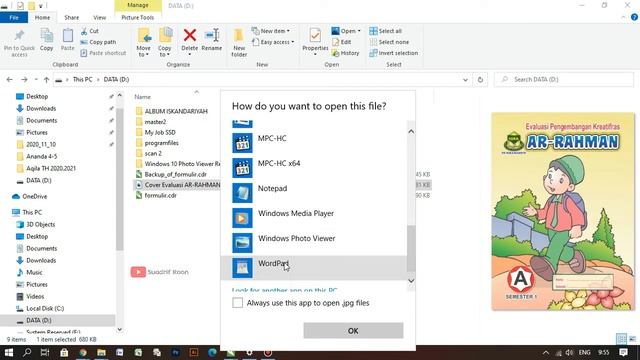Select WordPad app icon

point(242,268)
